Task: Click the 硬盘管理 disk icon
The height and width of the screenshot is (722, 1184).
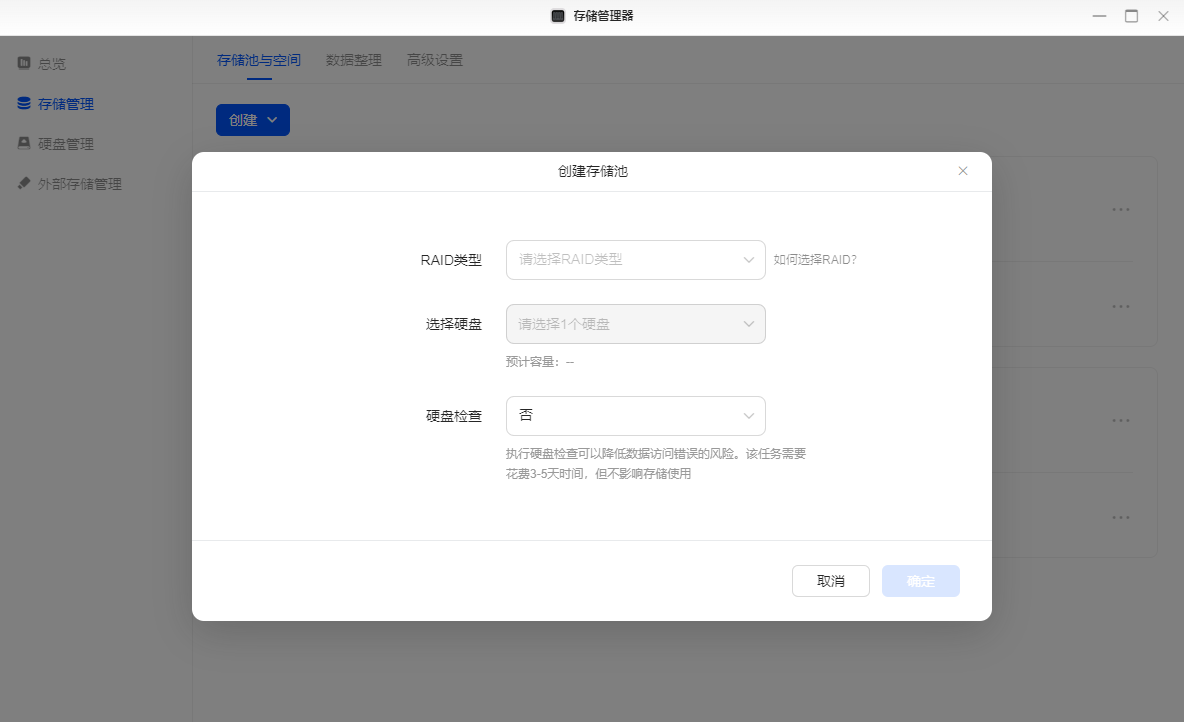Action: [24, 143]
